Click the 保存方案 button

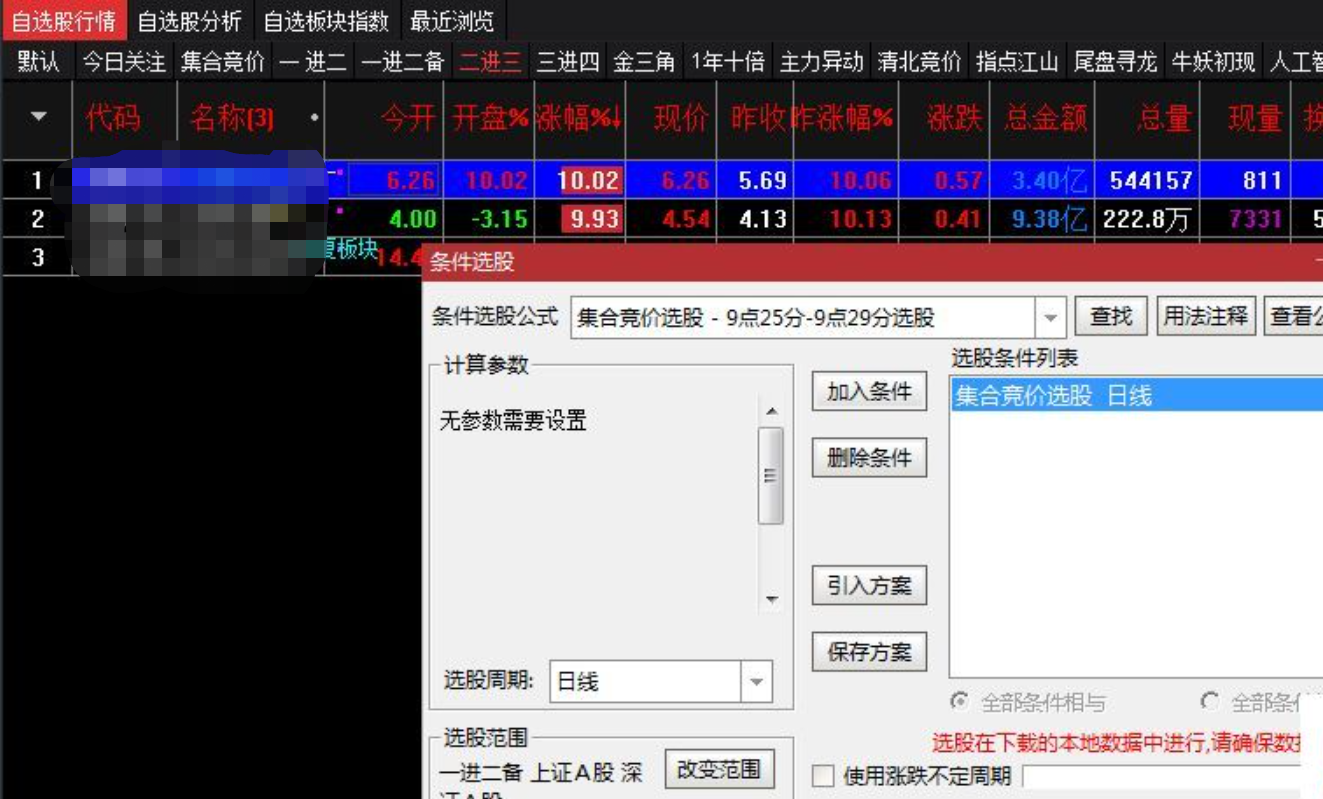[x=869, y=653]
